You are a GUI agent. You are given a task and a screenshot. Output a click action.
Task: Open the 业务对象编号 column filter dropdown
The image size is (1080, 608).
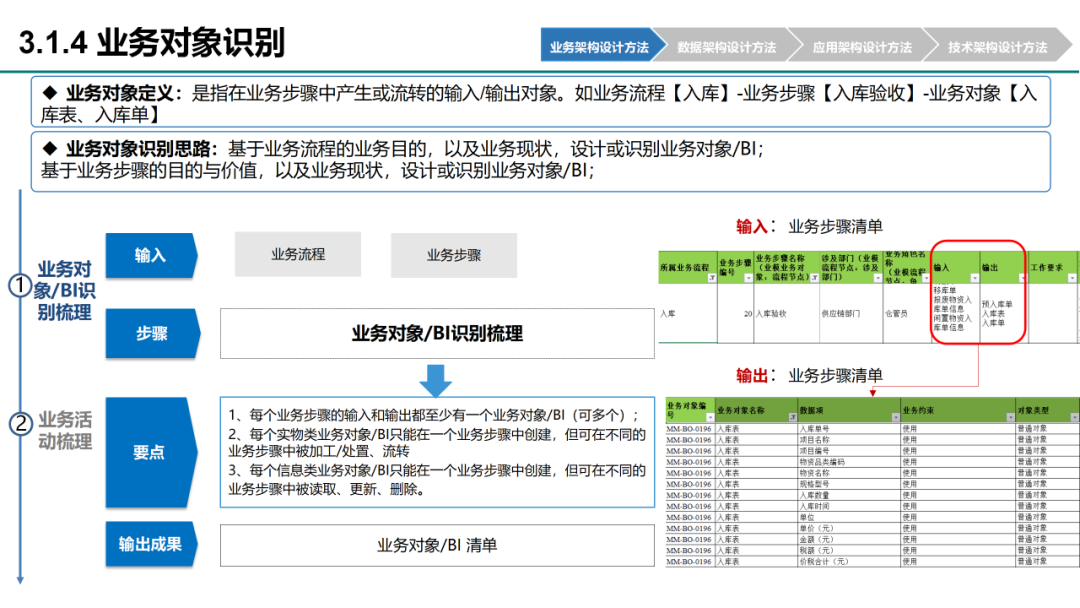click(710, 417)
